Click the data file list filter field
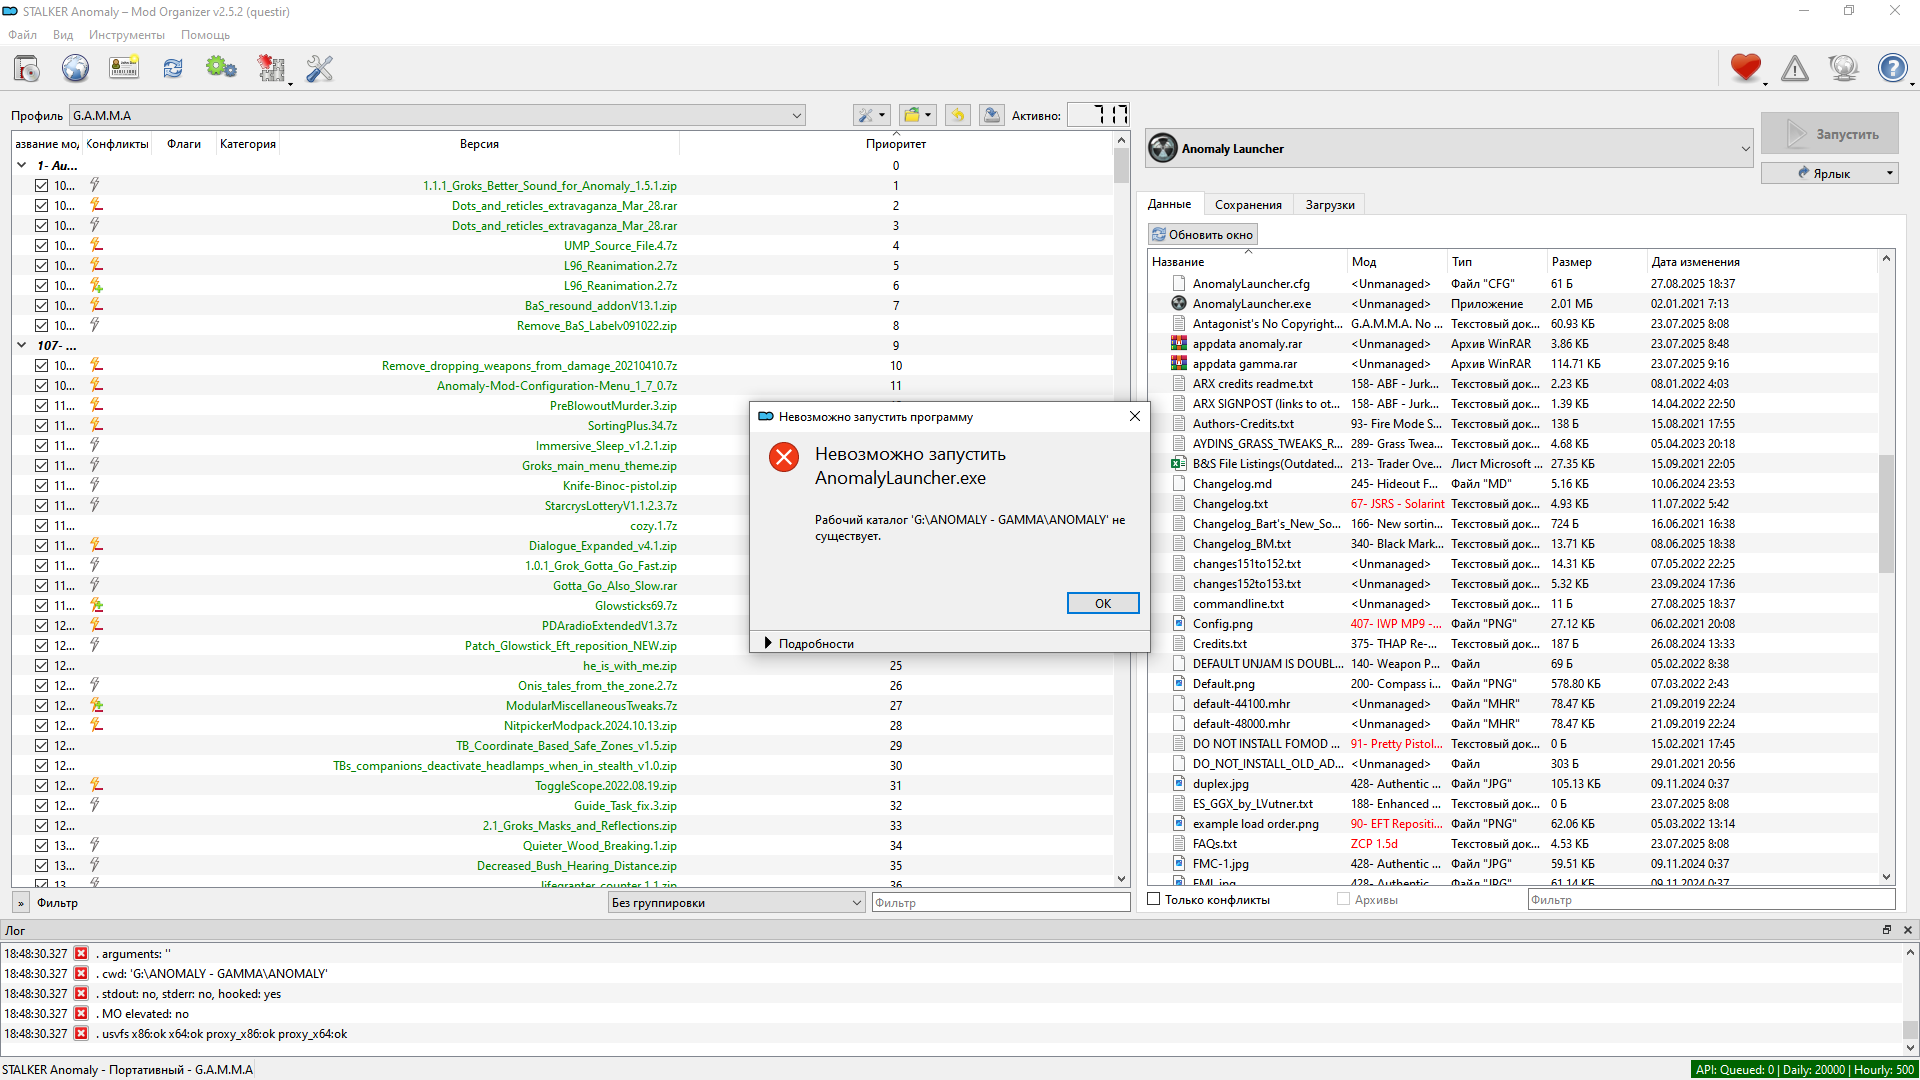 point(1711,900)
